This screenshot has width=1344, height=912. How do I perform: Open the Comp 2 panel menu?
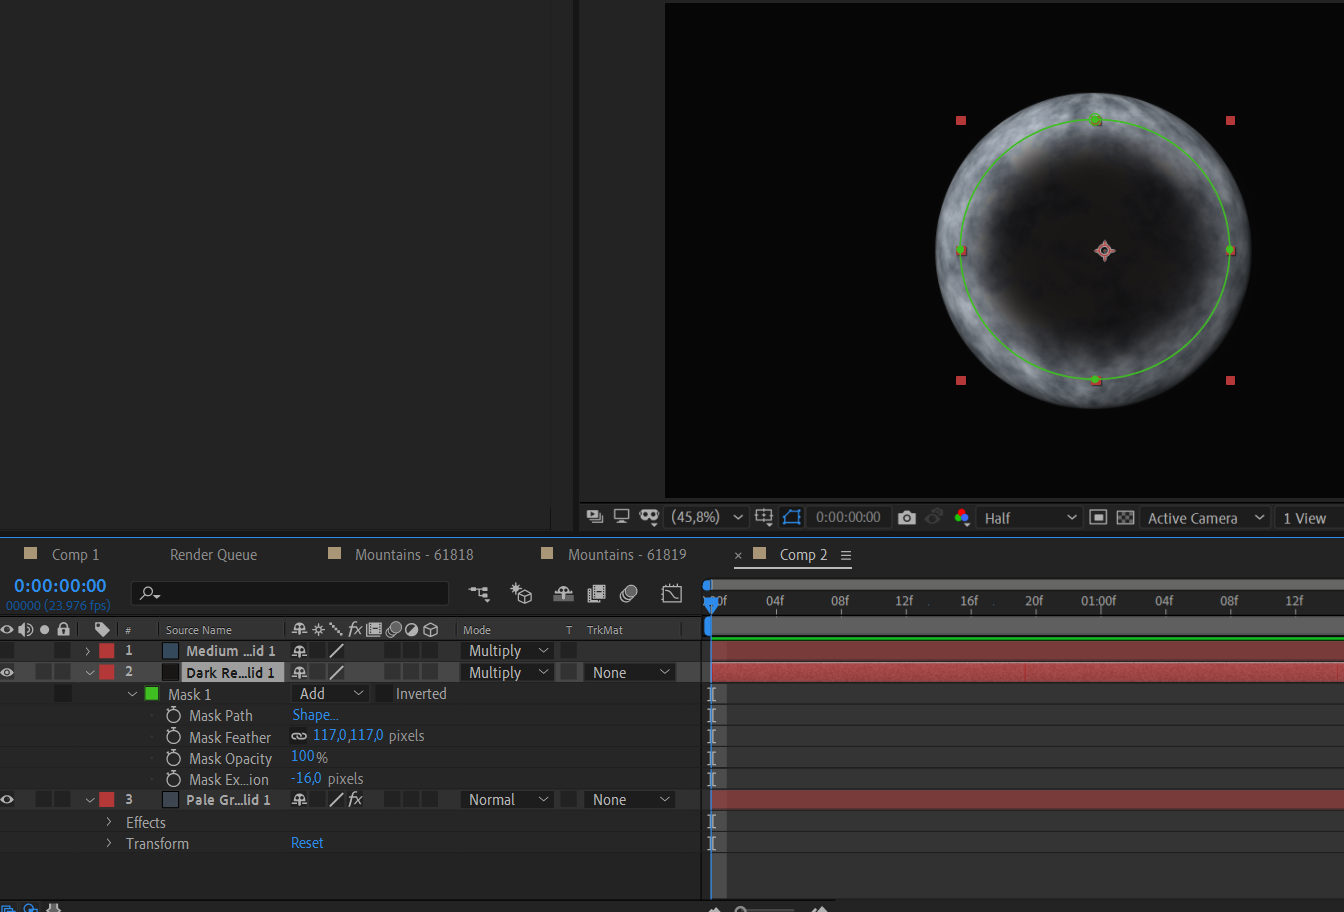tap(846, 555)
